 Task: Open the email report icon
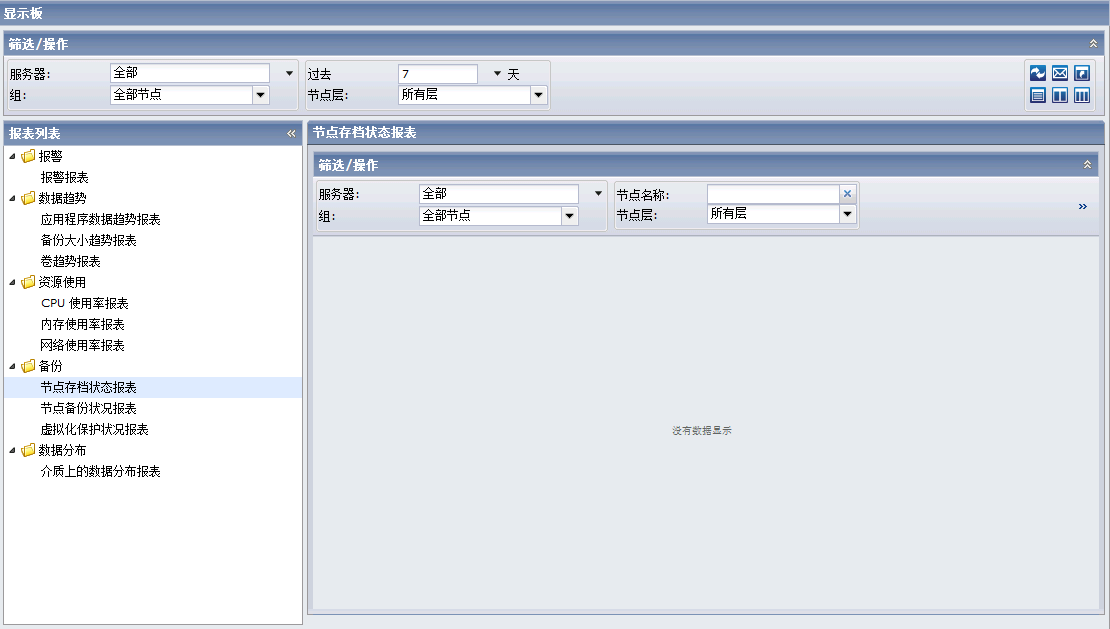tap(1060, 73)
